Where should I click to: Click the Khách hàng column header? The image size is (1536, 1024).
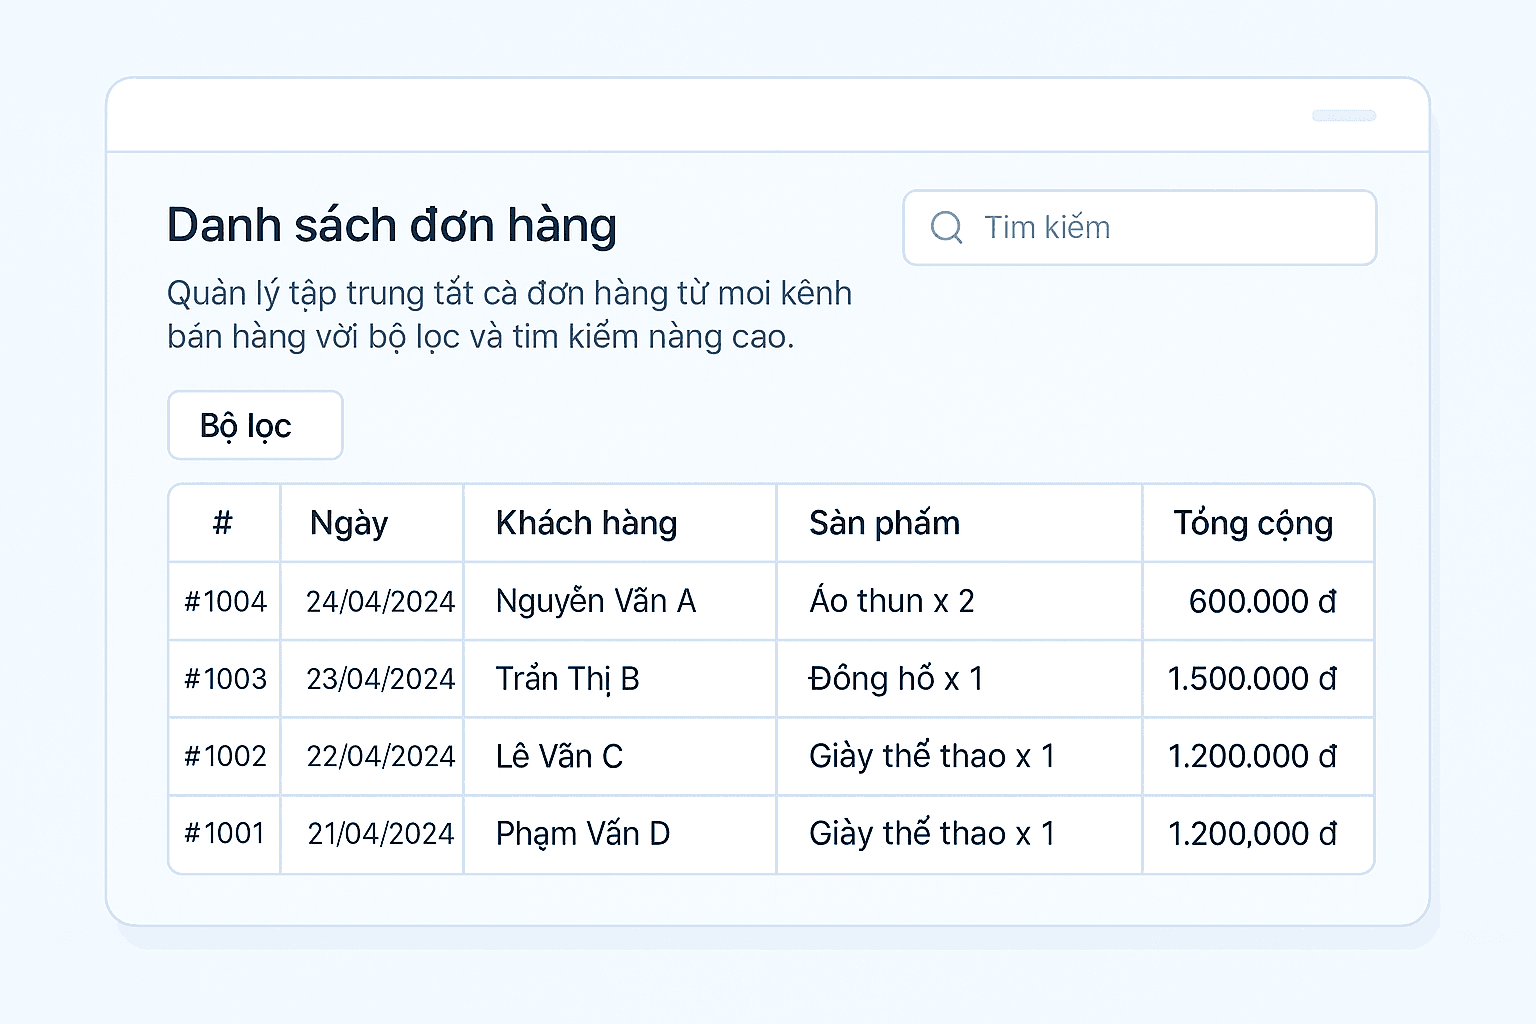(587, 523)
